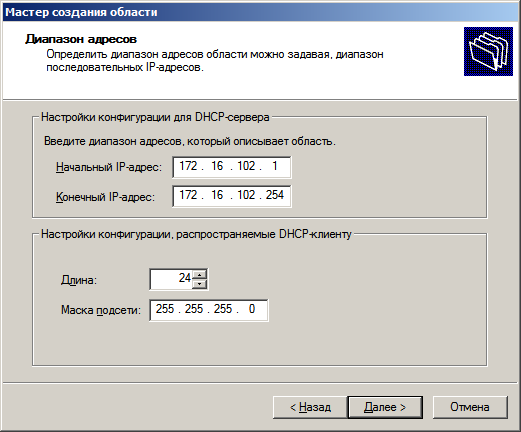This screenshot has height=432, width=521.
Task: Select third octet 255 of Маска подсети
Action: 223,309
